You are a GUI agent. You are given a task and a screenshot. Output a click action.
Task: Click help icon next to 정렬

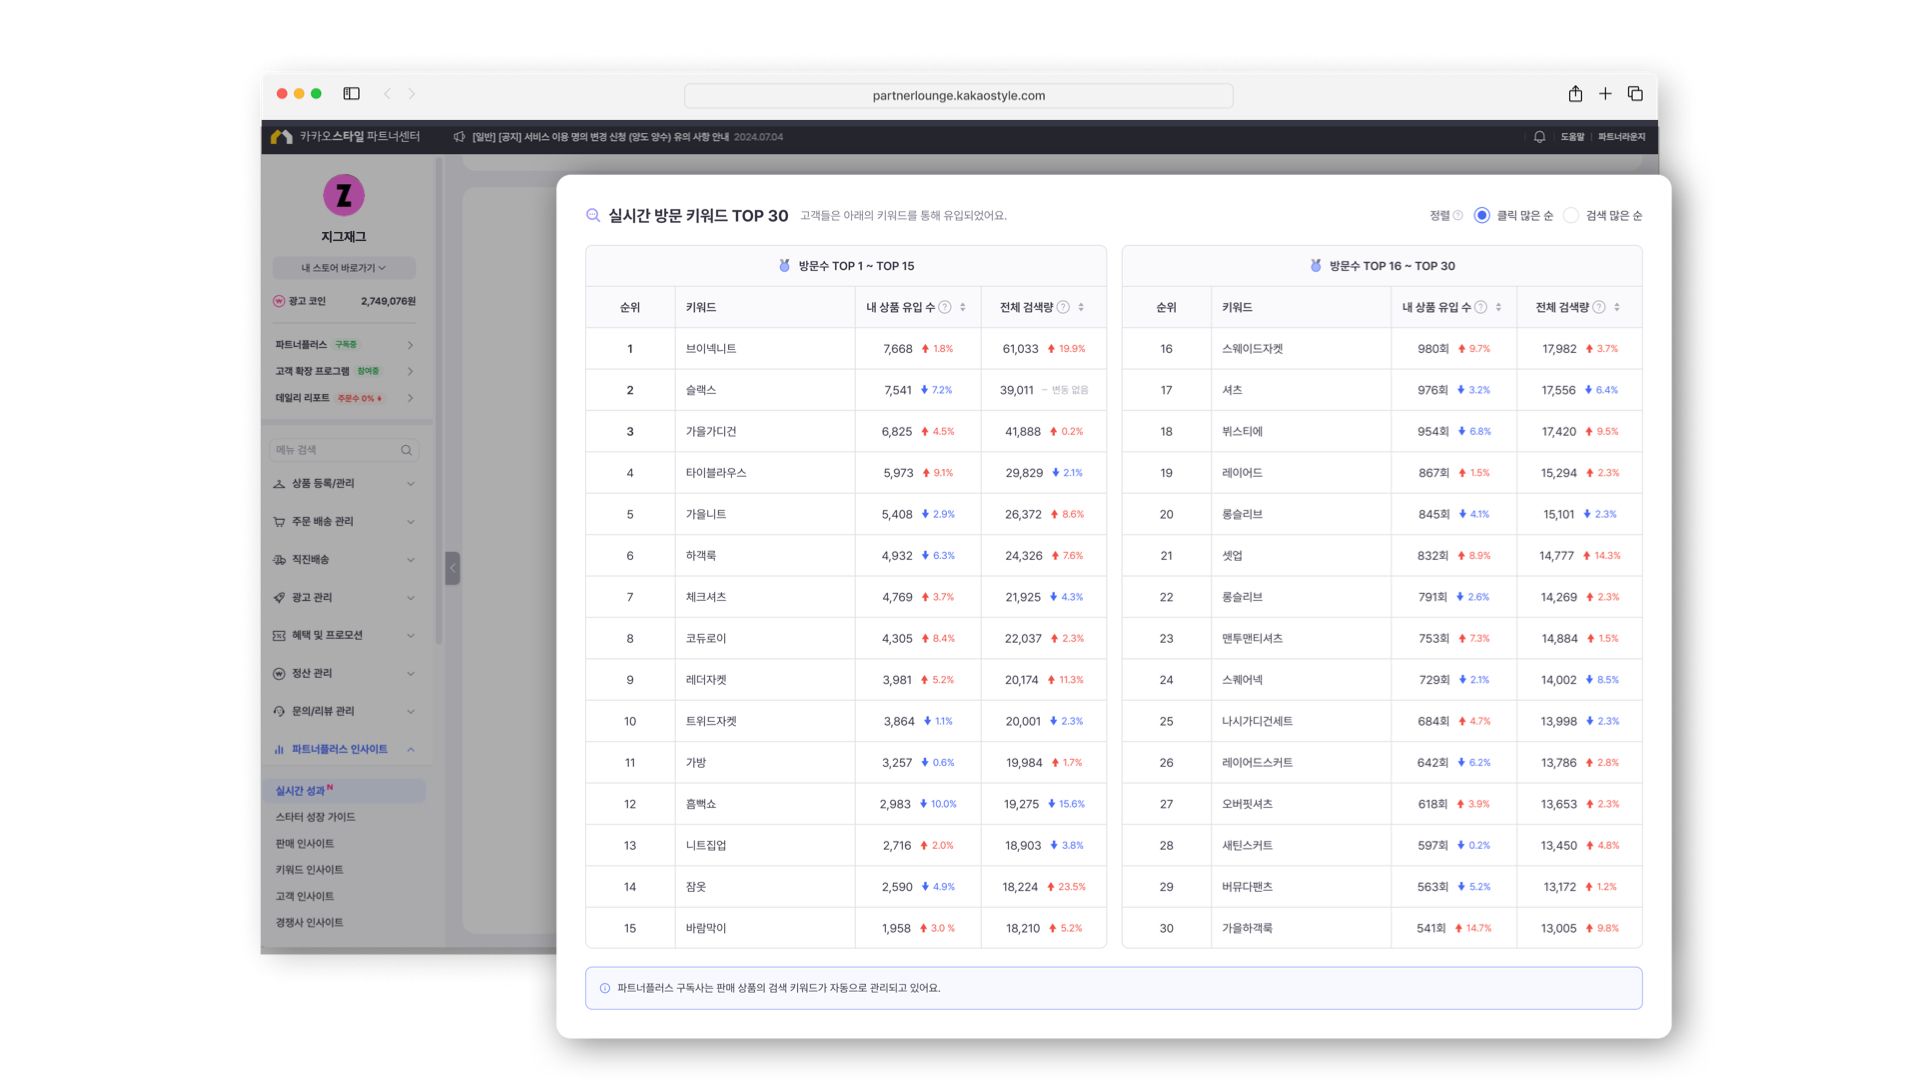tap(1458, 216)
